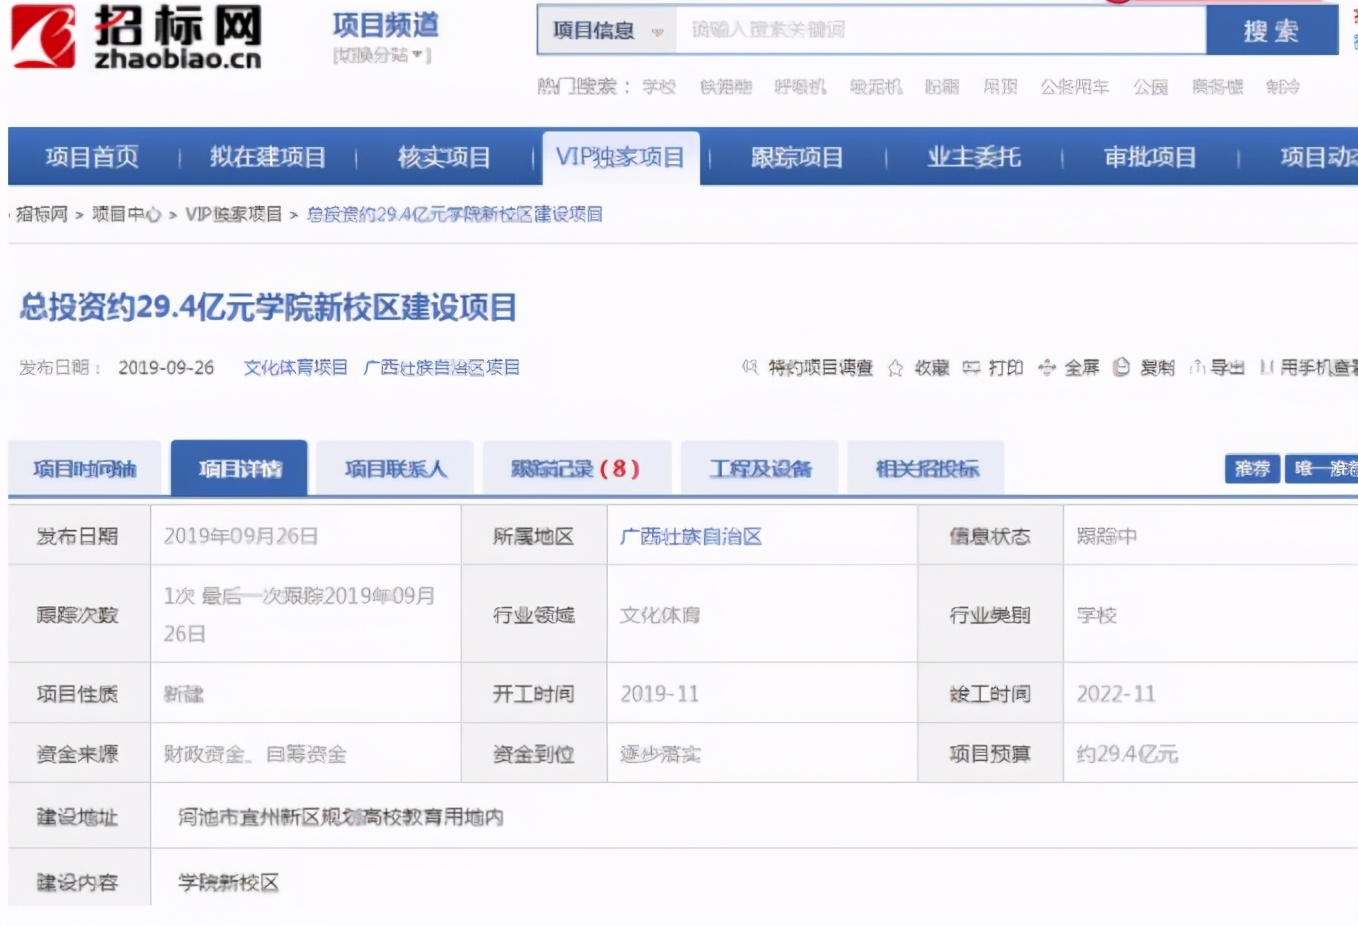The height and width of the screenshot is (926, 1358).
Task: Toggle the 收藏 favorite star
Action: click(893, 367)
